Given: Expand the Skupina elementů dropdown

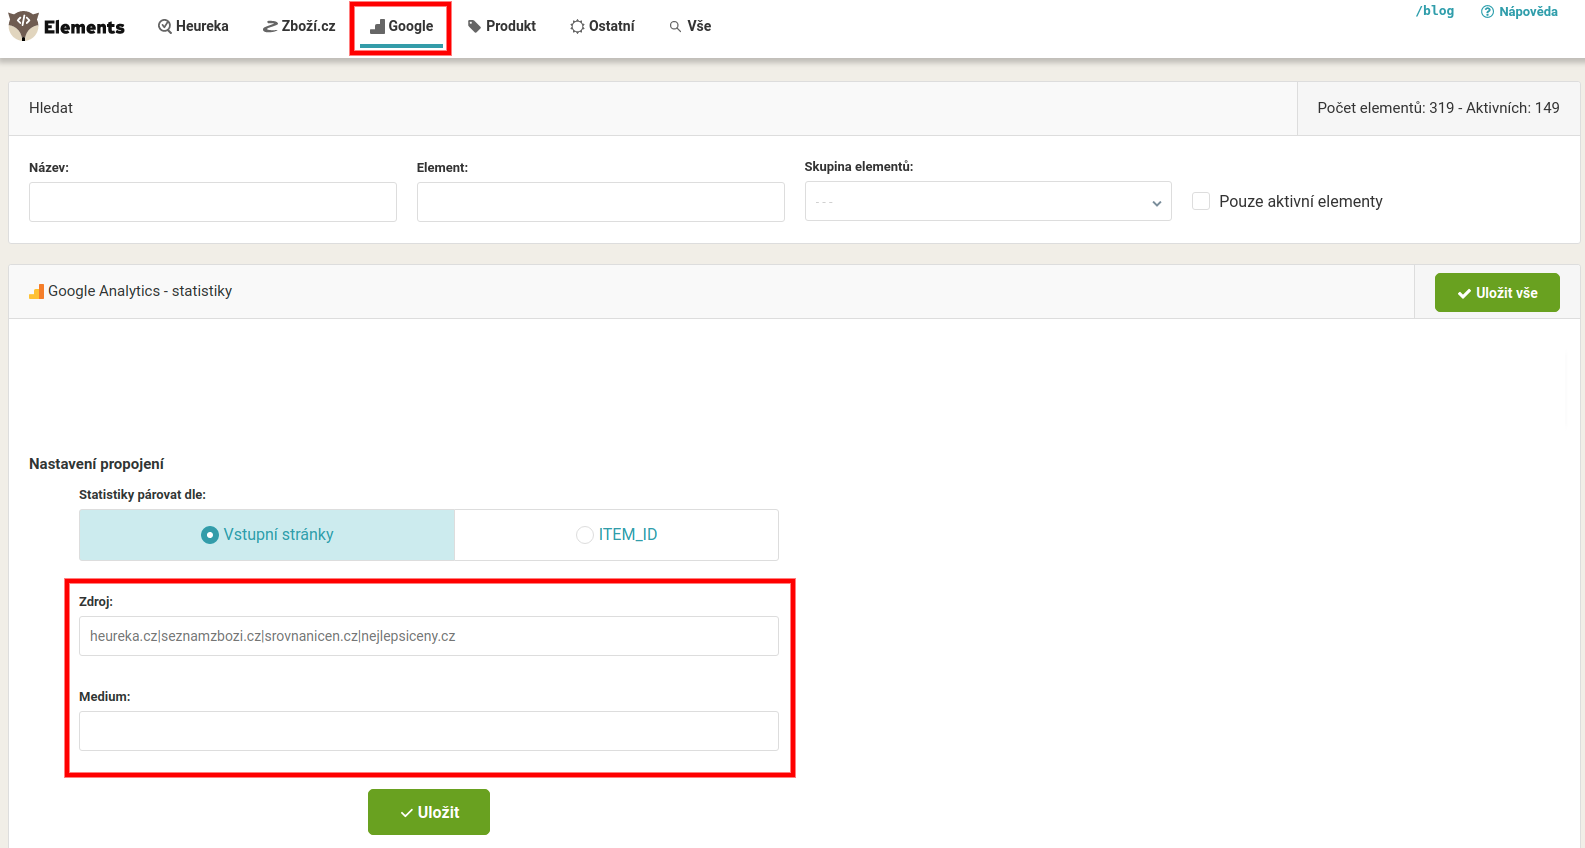Looking at the screenshot, I should click(x=988, y=201).
